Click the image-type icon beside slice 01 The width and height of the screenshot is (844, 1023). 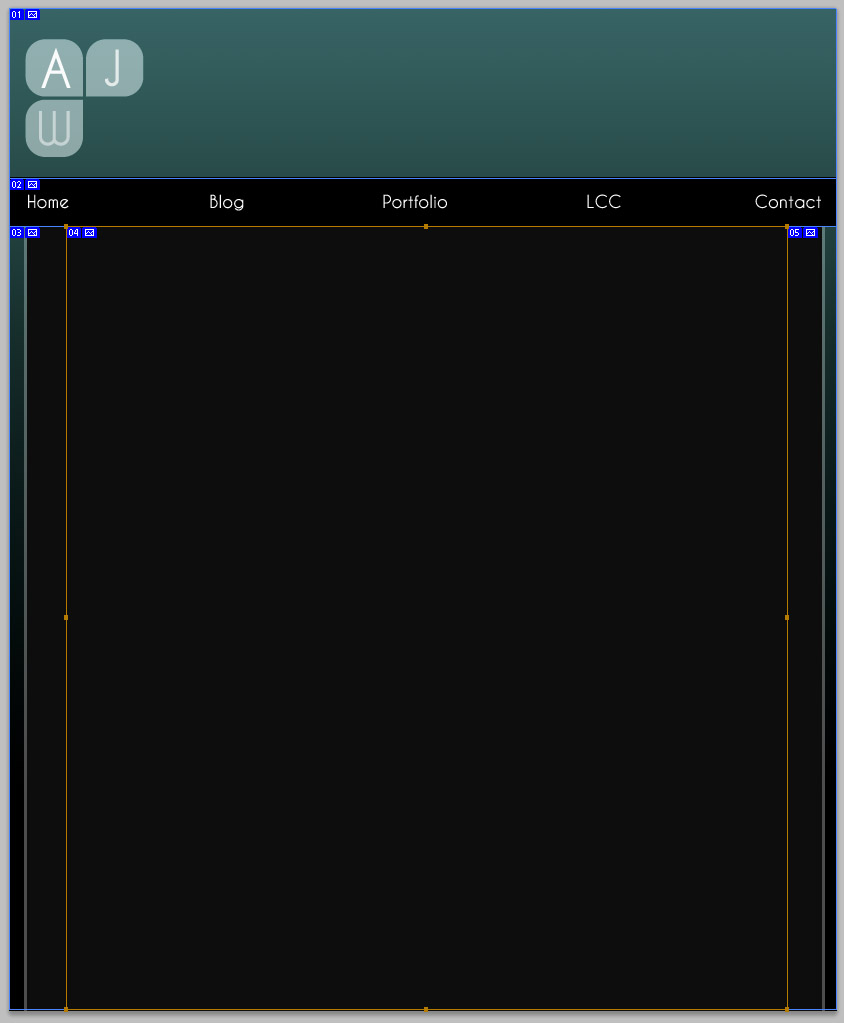point(33,14)
